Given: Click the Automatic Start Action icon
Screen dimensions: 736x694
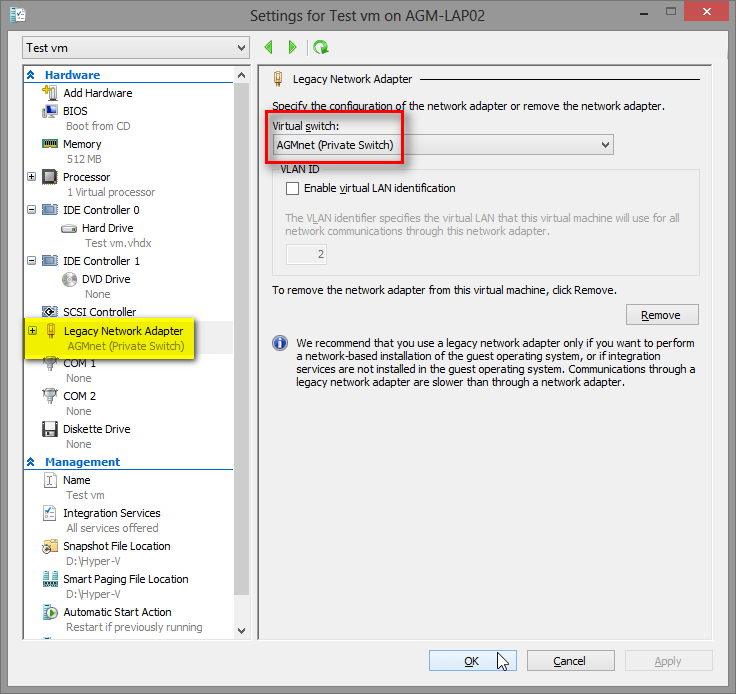Looking at the screenshot, I should coord(50,612).
